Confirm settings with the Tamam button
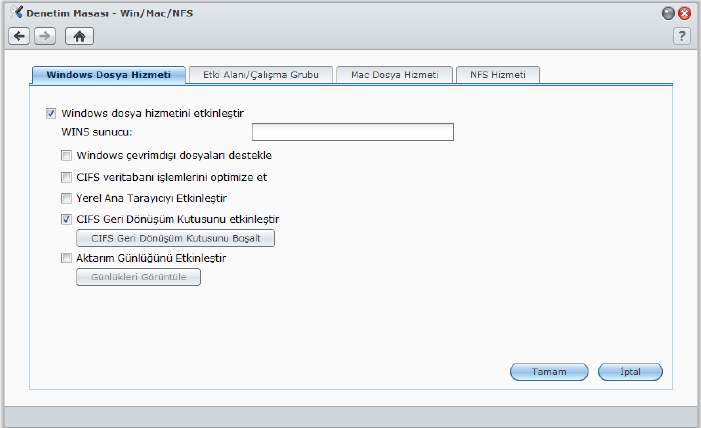Image resolution: width=701 pixels, height=428 pixels. pos(549,371)
